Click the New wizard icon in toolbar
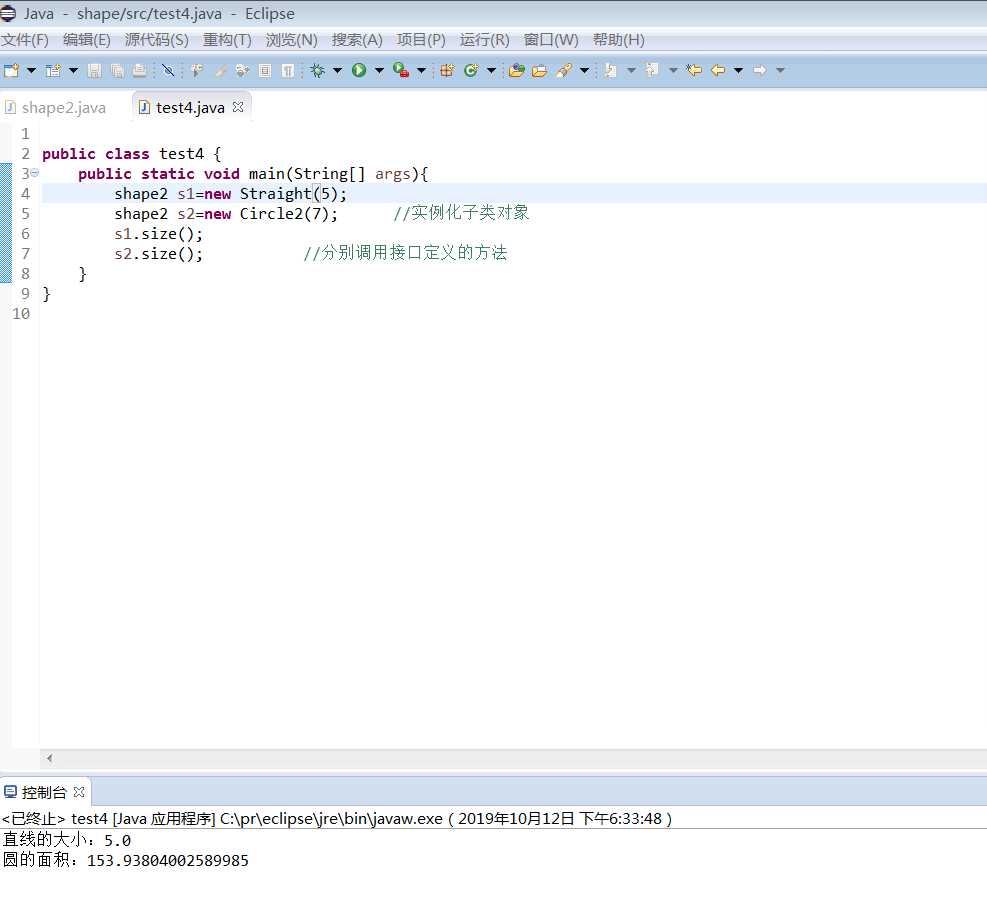 tap(11, 71)
